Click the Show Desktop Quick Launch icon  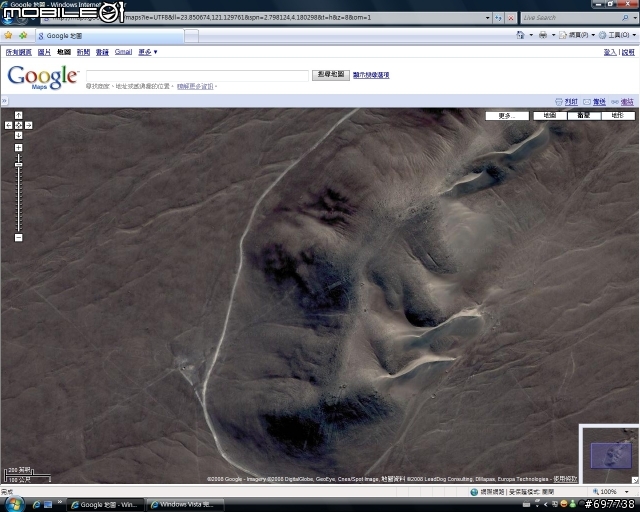[x=48, y=505]
